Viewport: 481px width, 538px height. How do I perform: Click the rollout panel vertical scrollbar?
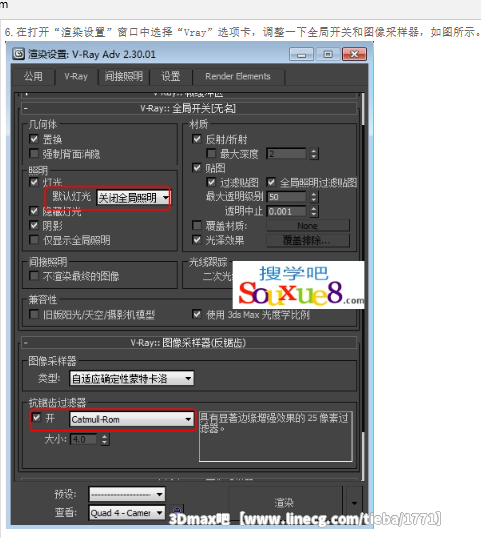click(362, 285)
